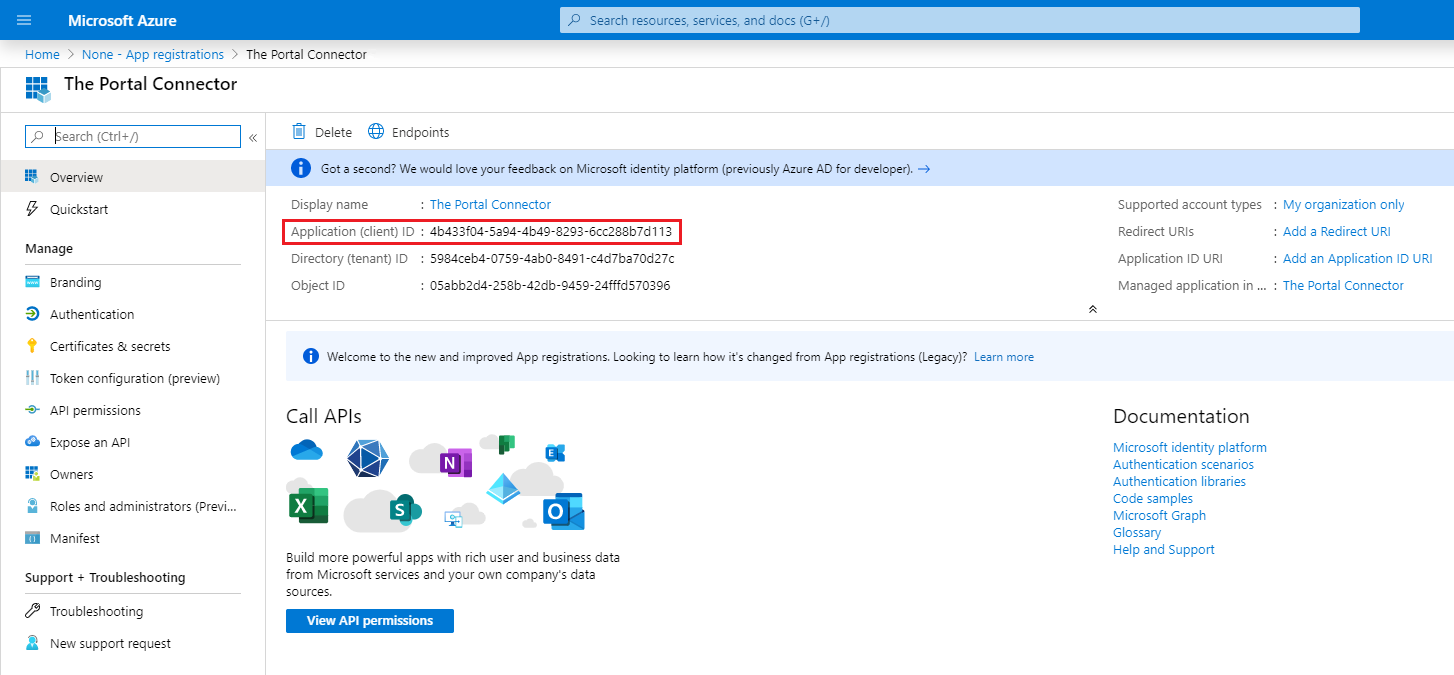Screen dimensions: 1454x675
Task: Open Microsoft Graph documentation link
Action: [x=1159, y=516]
